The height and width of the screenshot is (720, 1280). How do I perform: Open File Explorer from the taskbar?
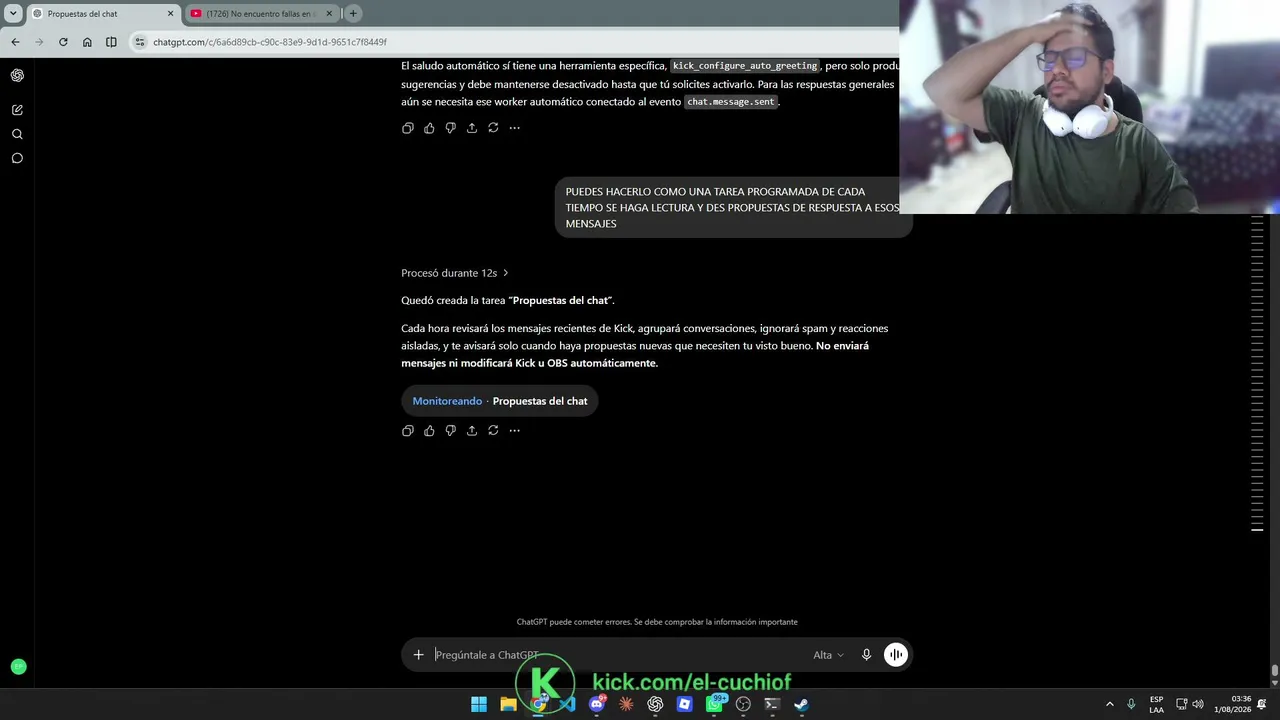click(x=508, y=704)
